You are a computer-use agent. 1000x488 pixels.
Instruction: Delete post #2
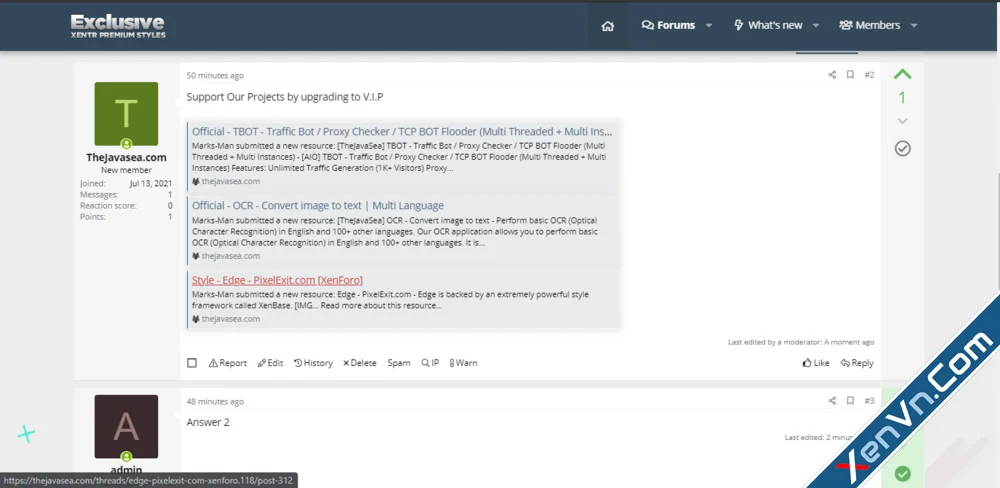(360, 363)
